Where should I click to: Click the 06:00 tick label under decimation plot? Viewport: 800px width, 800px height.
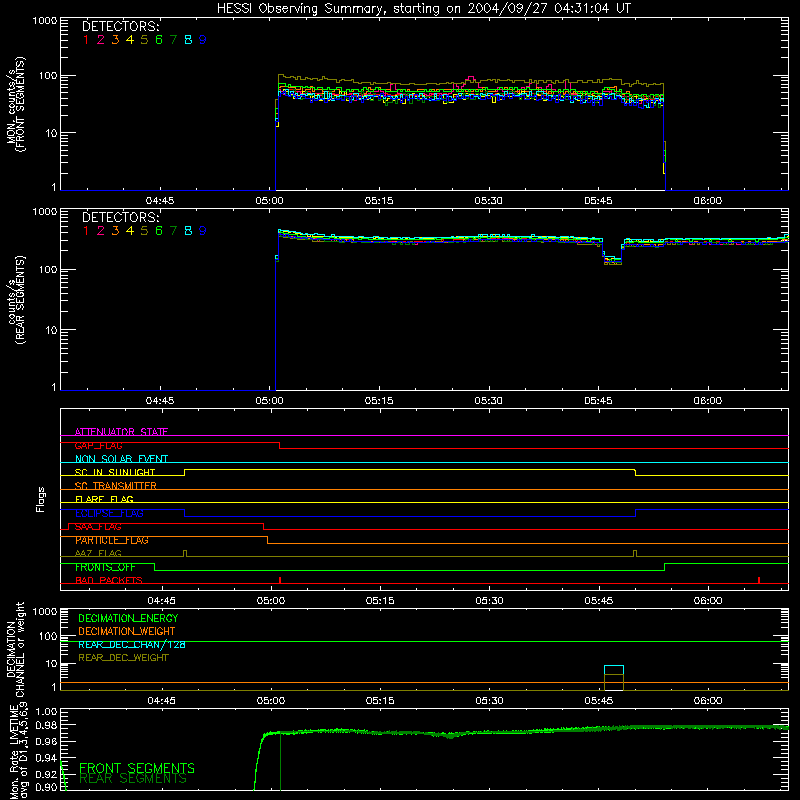point(708,701)
